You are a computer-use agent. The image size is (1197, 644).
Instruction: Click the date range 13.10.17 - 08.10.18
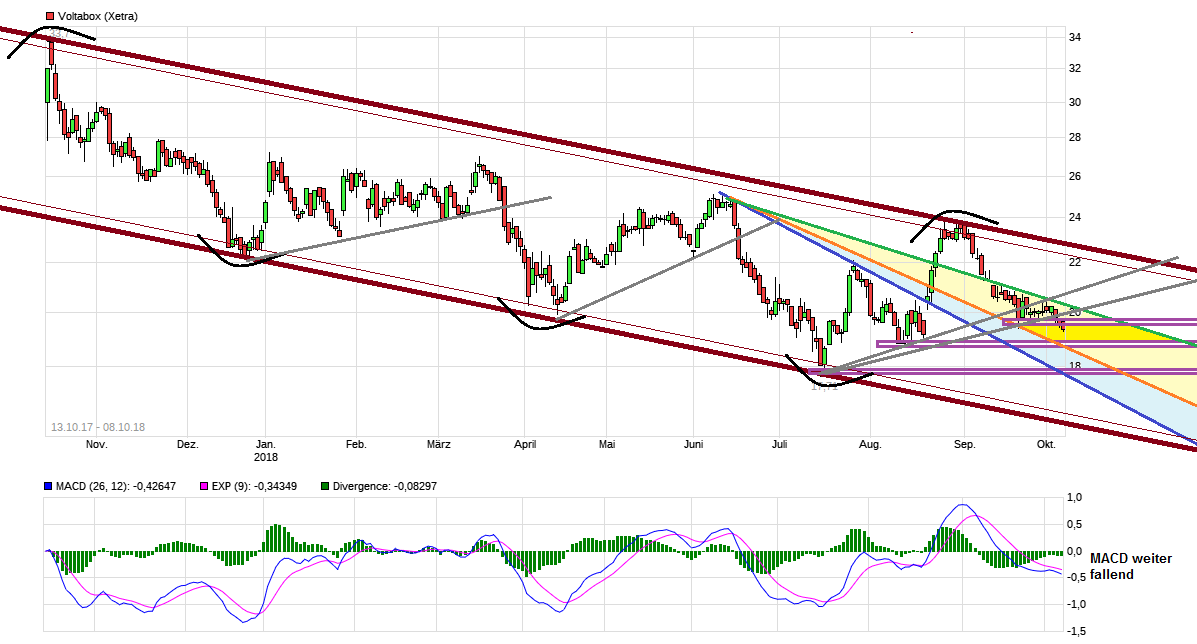[x=98, y=427]
